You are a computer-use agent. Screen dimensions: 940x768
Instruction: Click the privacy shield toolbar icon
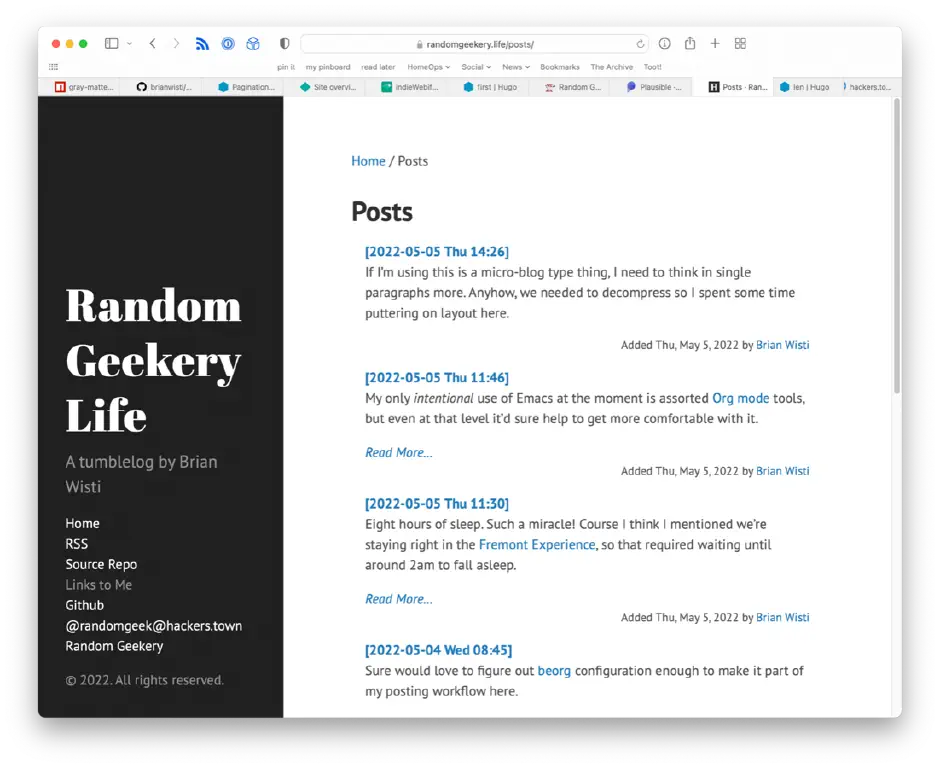[284, 43]
